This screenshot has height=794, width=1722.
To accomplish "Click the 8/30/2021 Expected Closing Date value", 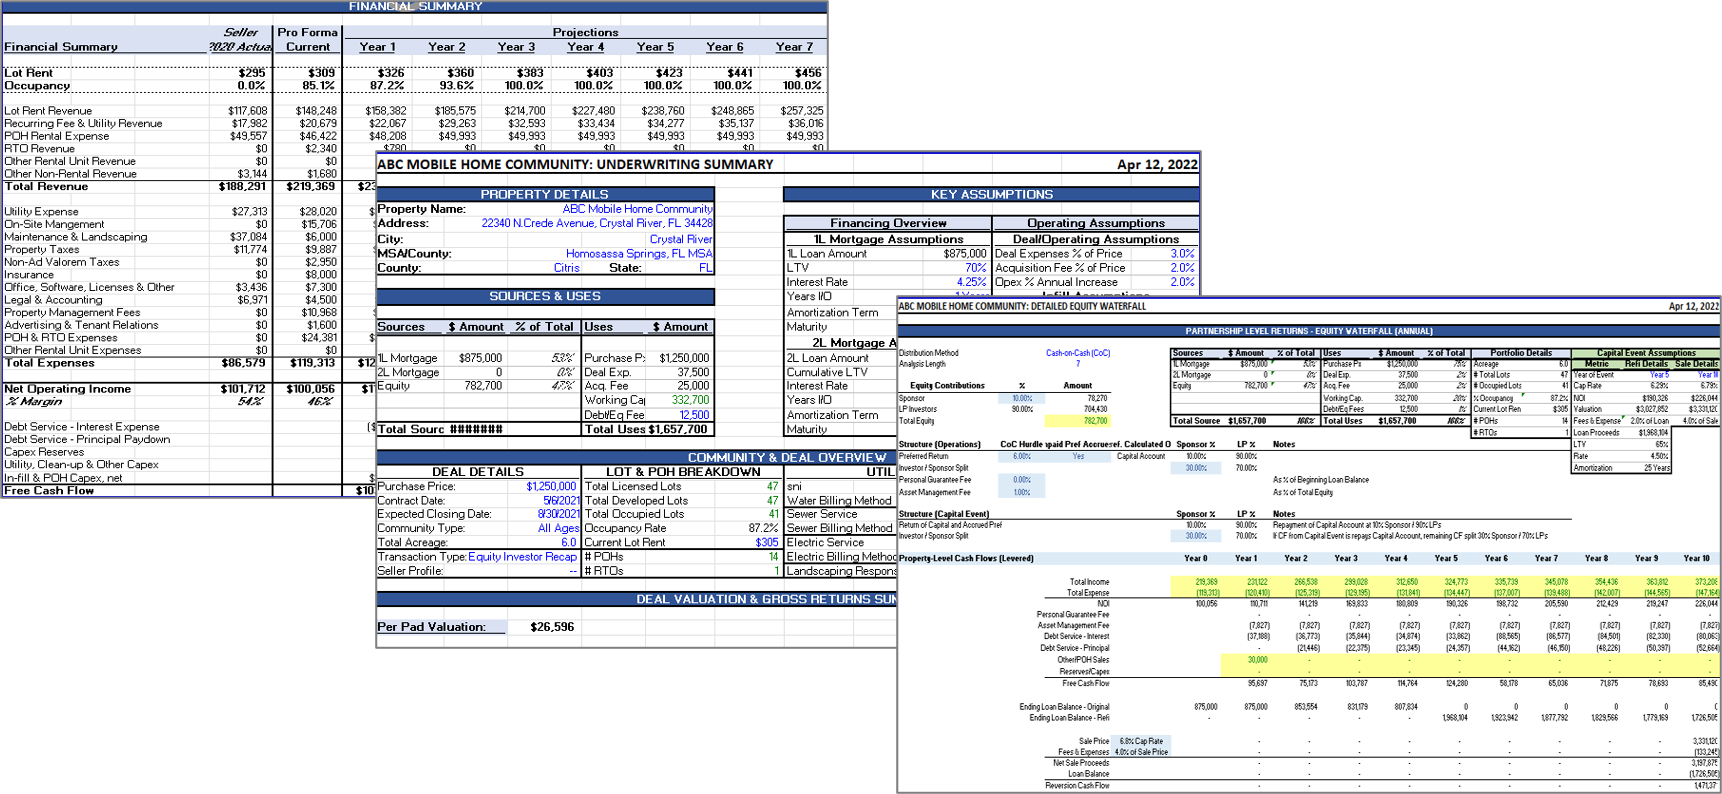I will click(558, 514).
